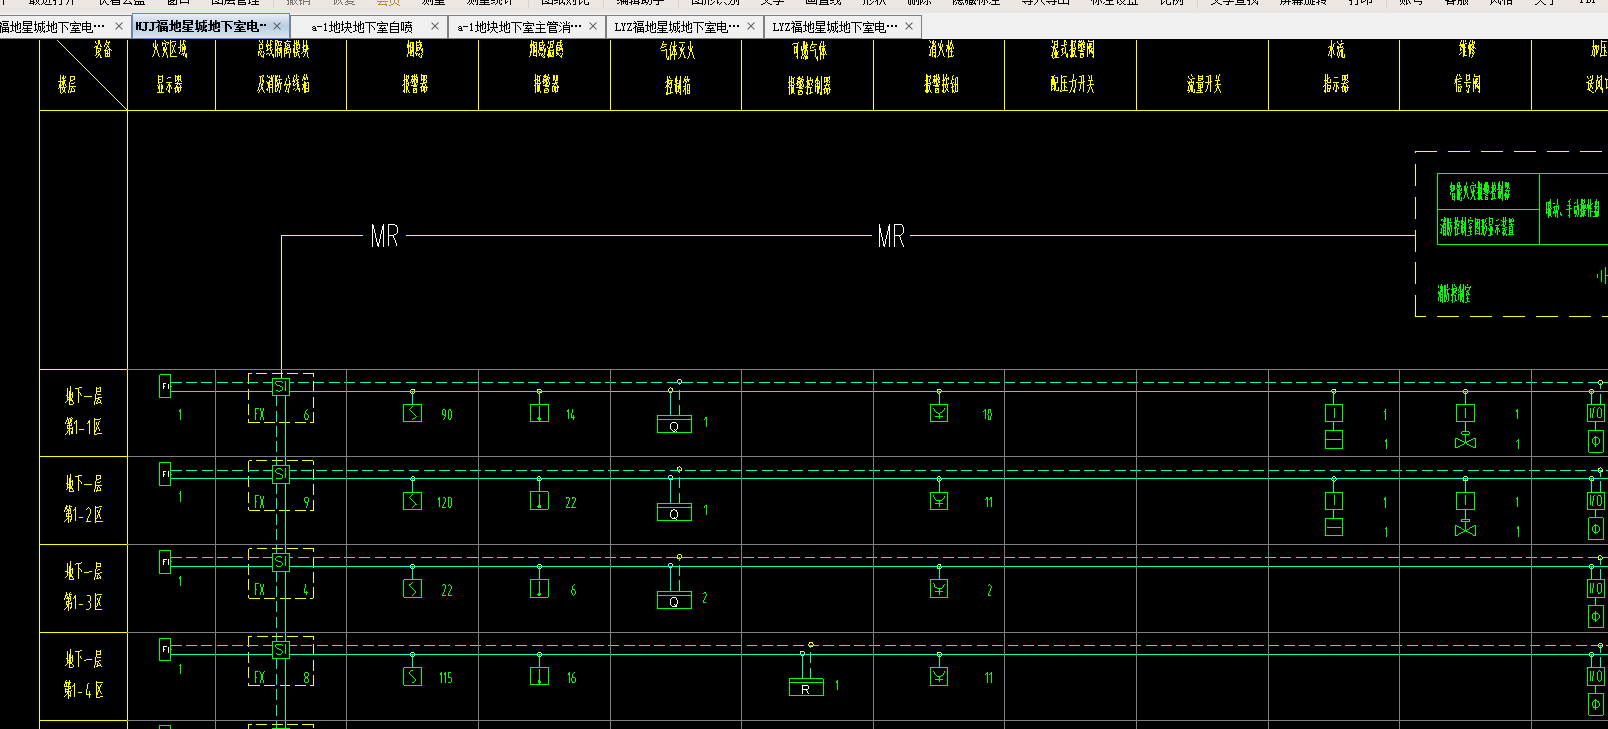
Task: Pick the hydrant button symbol beside count 18
Action: (x=939, y=413)
